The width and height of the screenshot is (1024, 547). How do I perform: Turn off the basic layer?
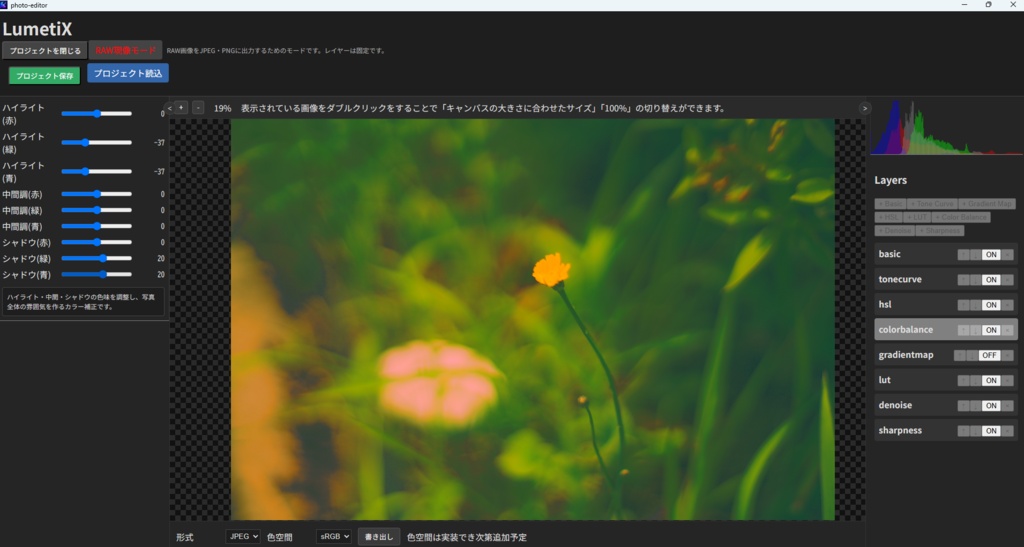(991, 255)
